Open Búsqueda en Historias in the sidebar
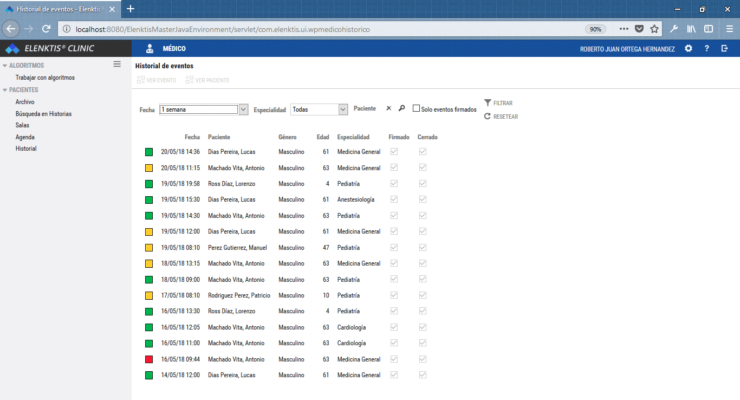The width and height of the screenshot is (740, 400). point(43,113)
